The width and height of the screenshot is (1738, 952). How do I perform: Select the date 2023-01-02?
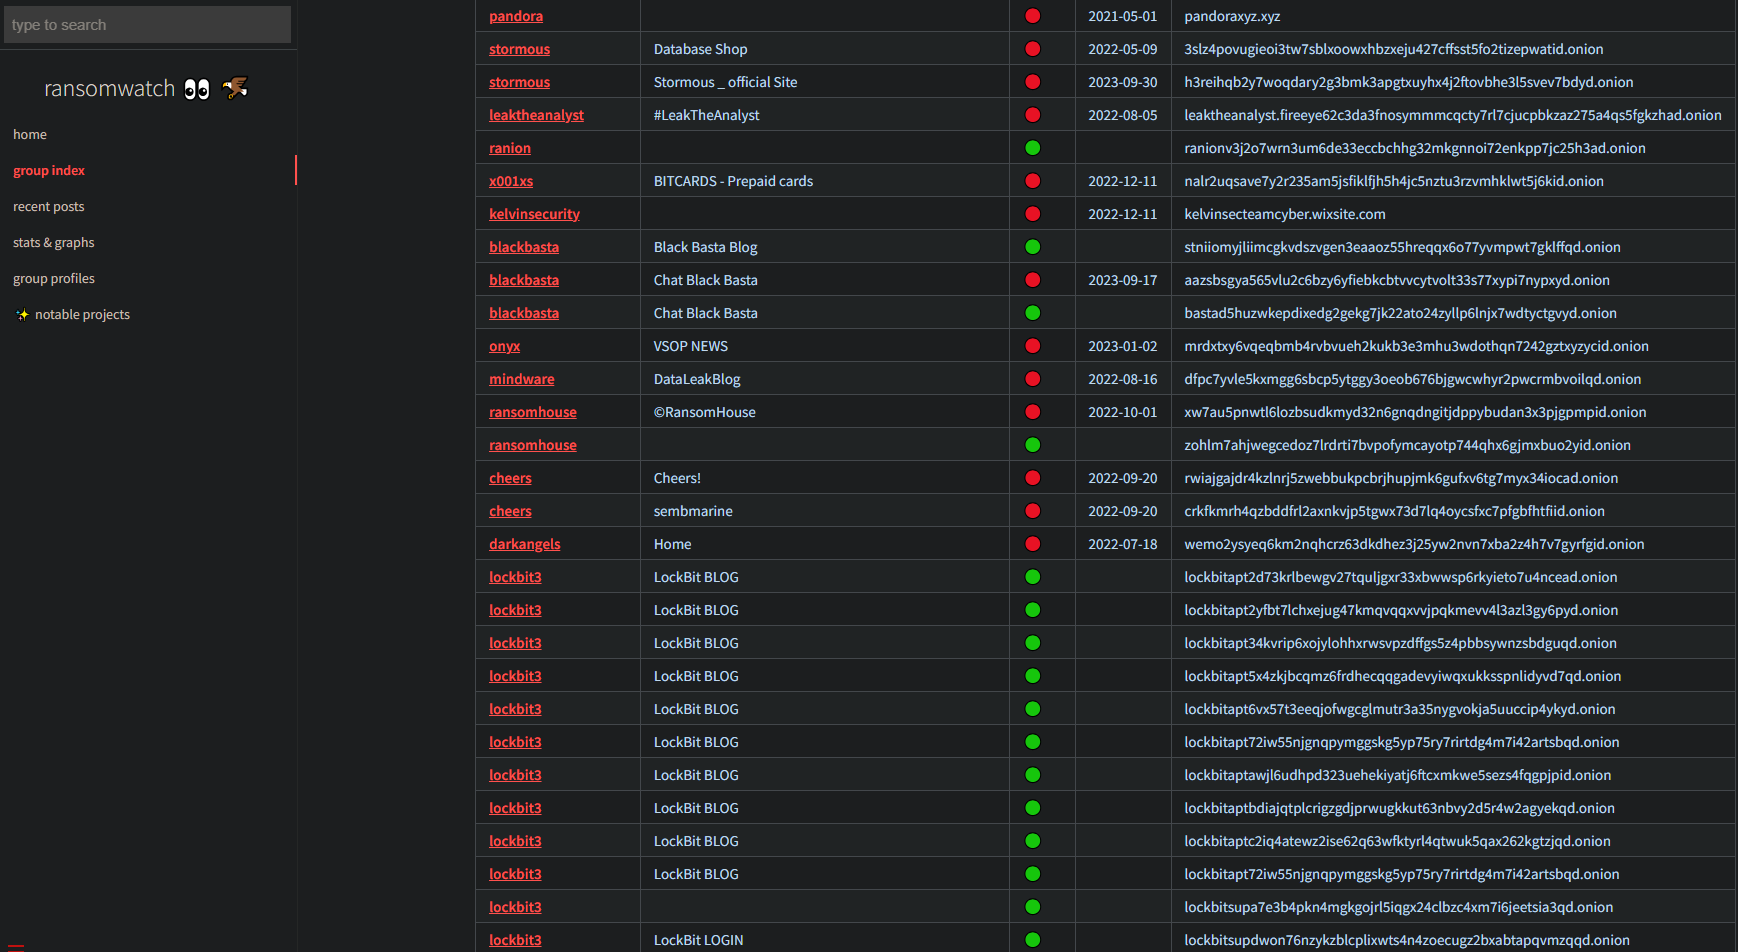[1123, 346]
